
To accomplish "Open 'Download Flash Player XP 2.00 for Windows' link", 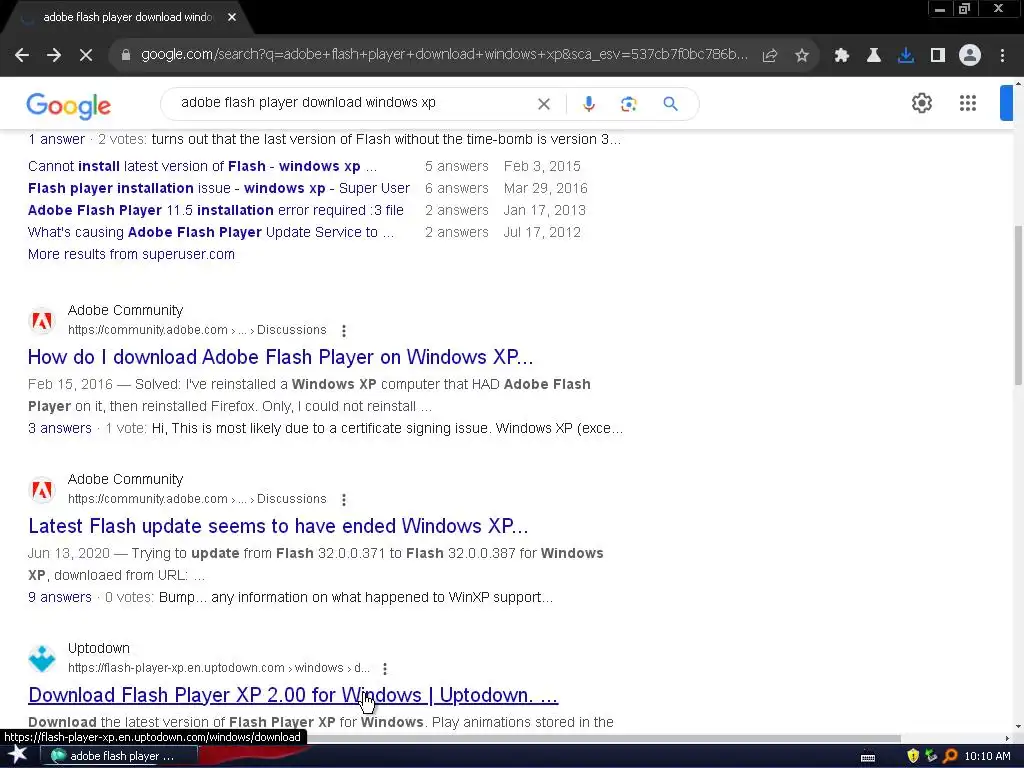I will click(293, 696).
